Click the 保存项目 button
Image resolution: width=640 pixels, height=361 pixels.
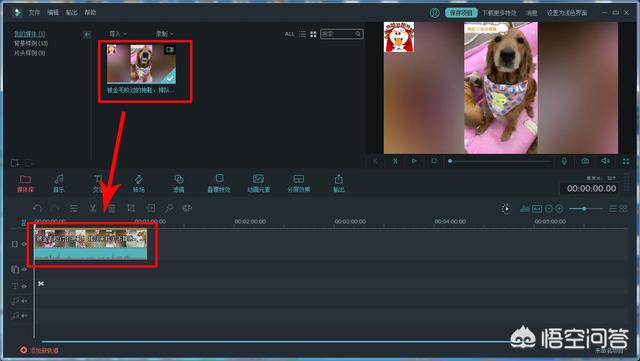click(x=461, y=13)
